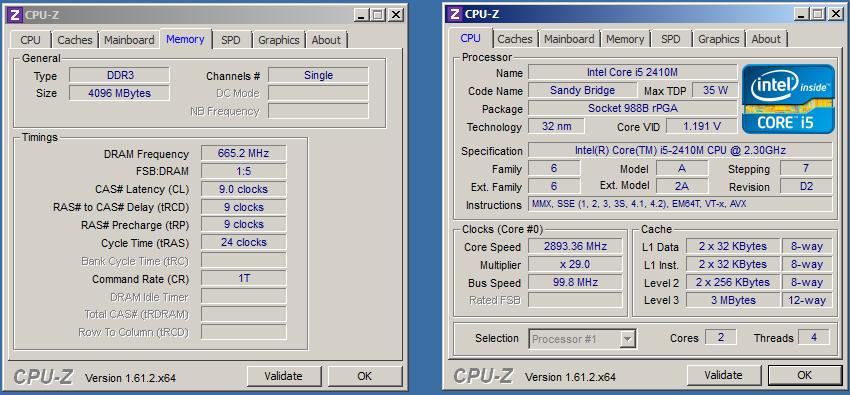Click OK in the Memory window
Screen dimensions: 850x395
[365, 376]
